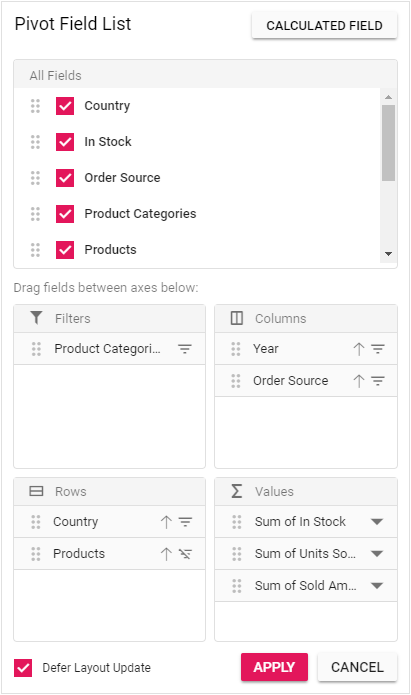Click filter icon on Year column

378,349
